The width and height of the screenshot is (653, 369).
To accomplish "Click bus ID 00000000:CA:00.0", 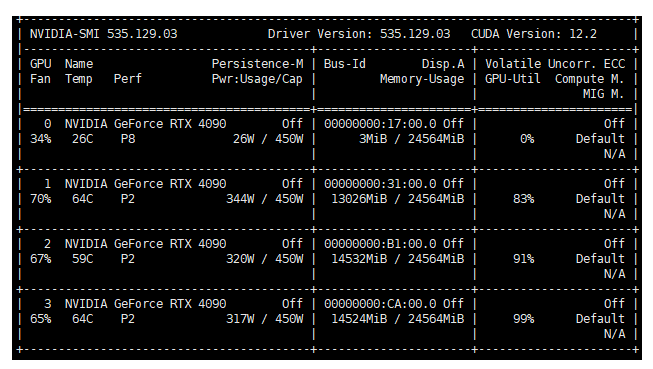I will point(380,304).
